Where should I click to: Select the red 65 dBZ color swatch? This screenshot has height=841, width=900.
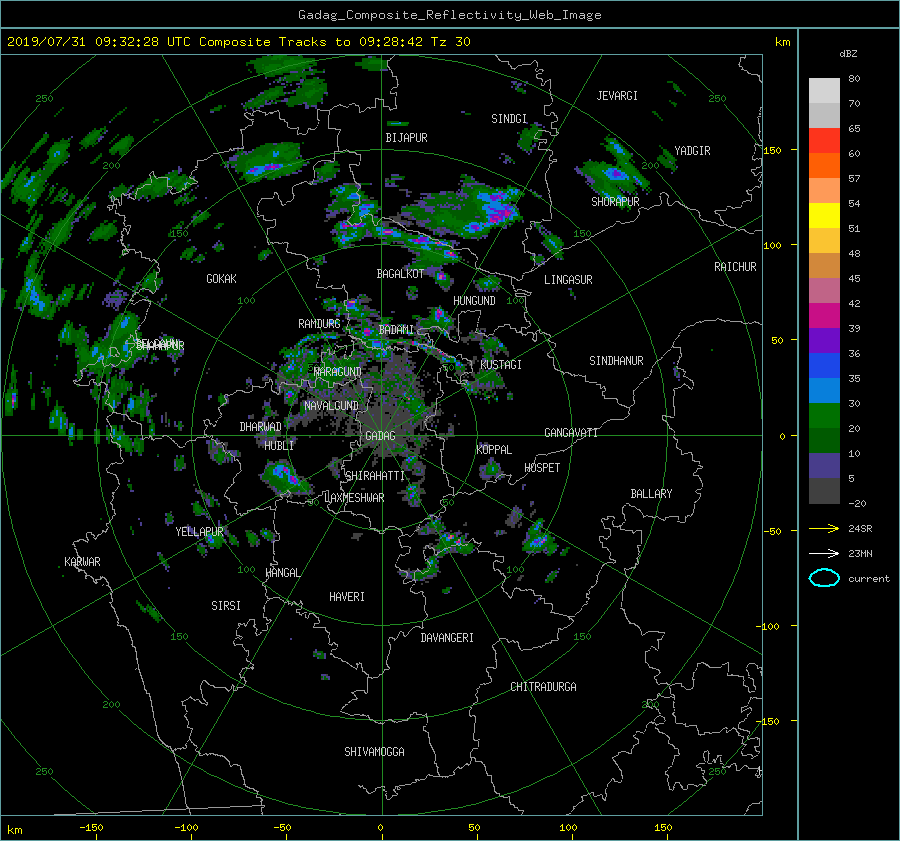[824, 140]
